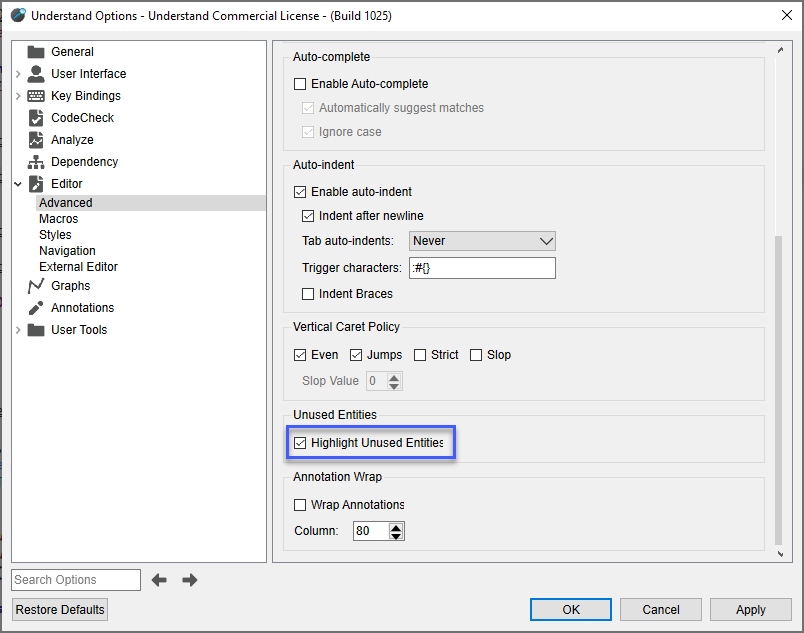Click the General folder icon
The width and height of the screenshot is (804, 633).
point(35,52)
